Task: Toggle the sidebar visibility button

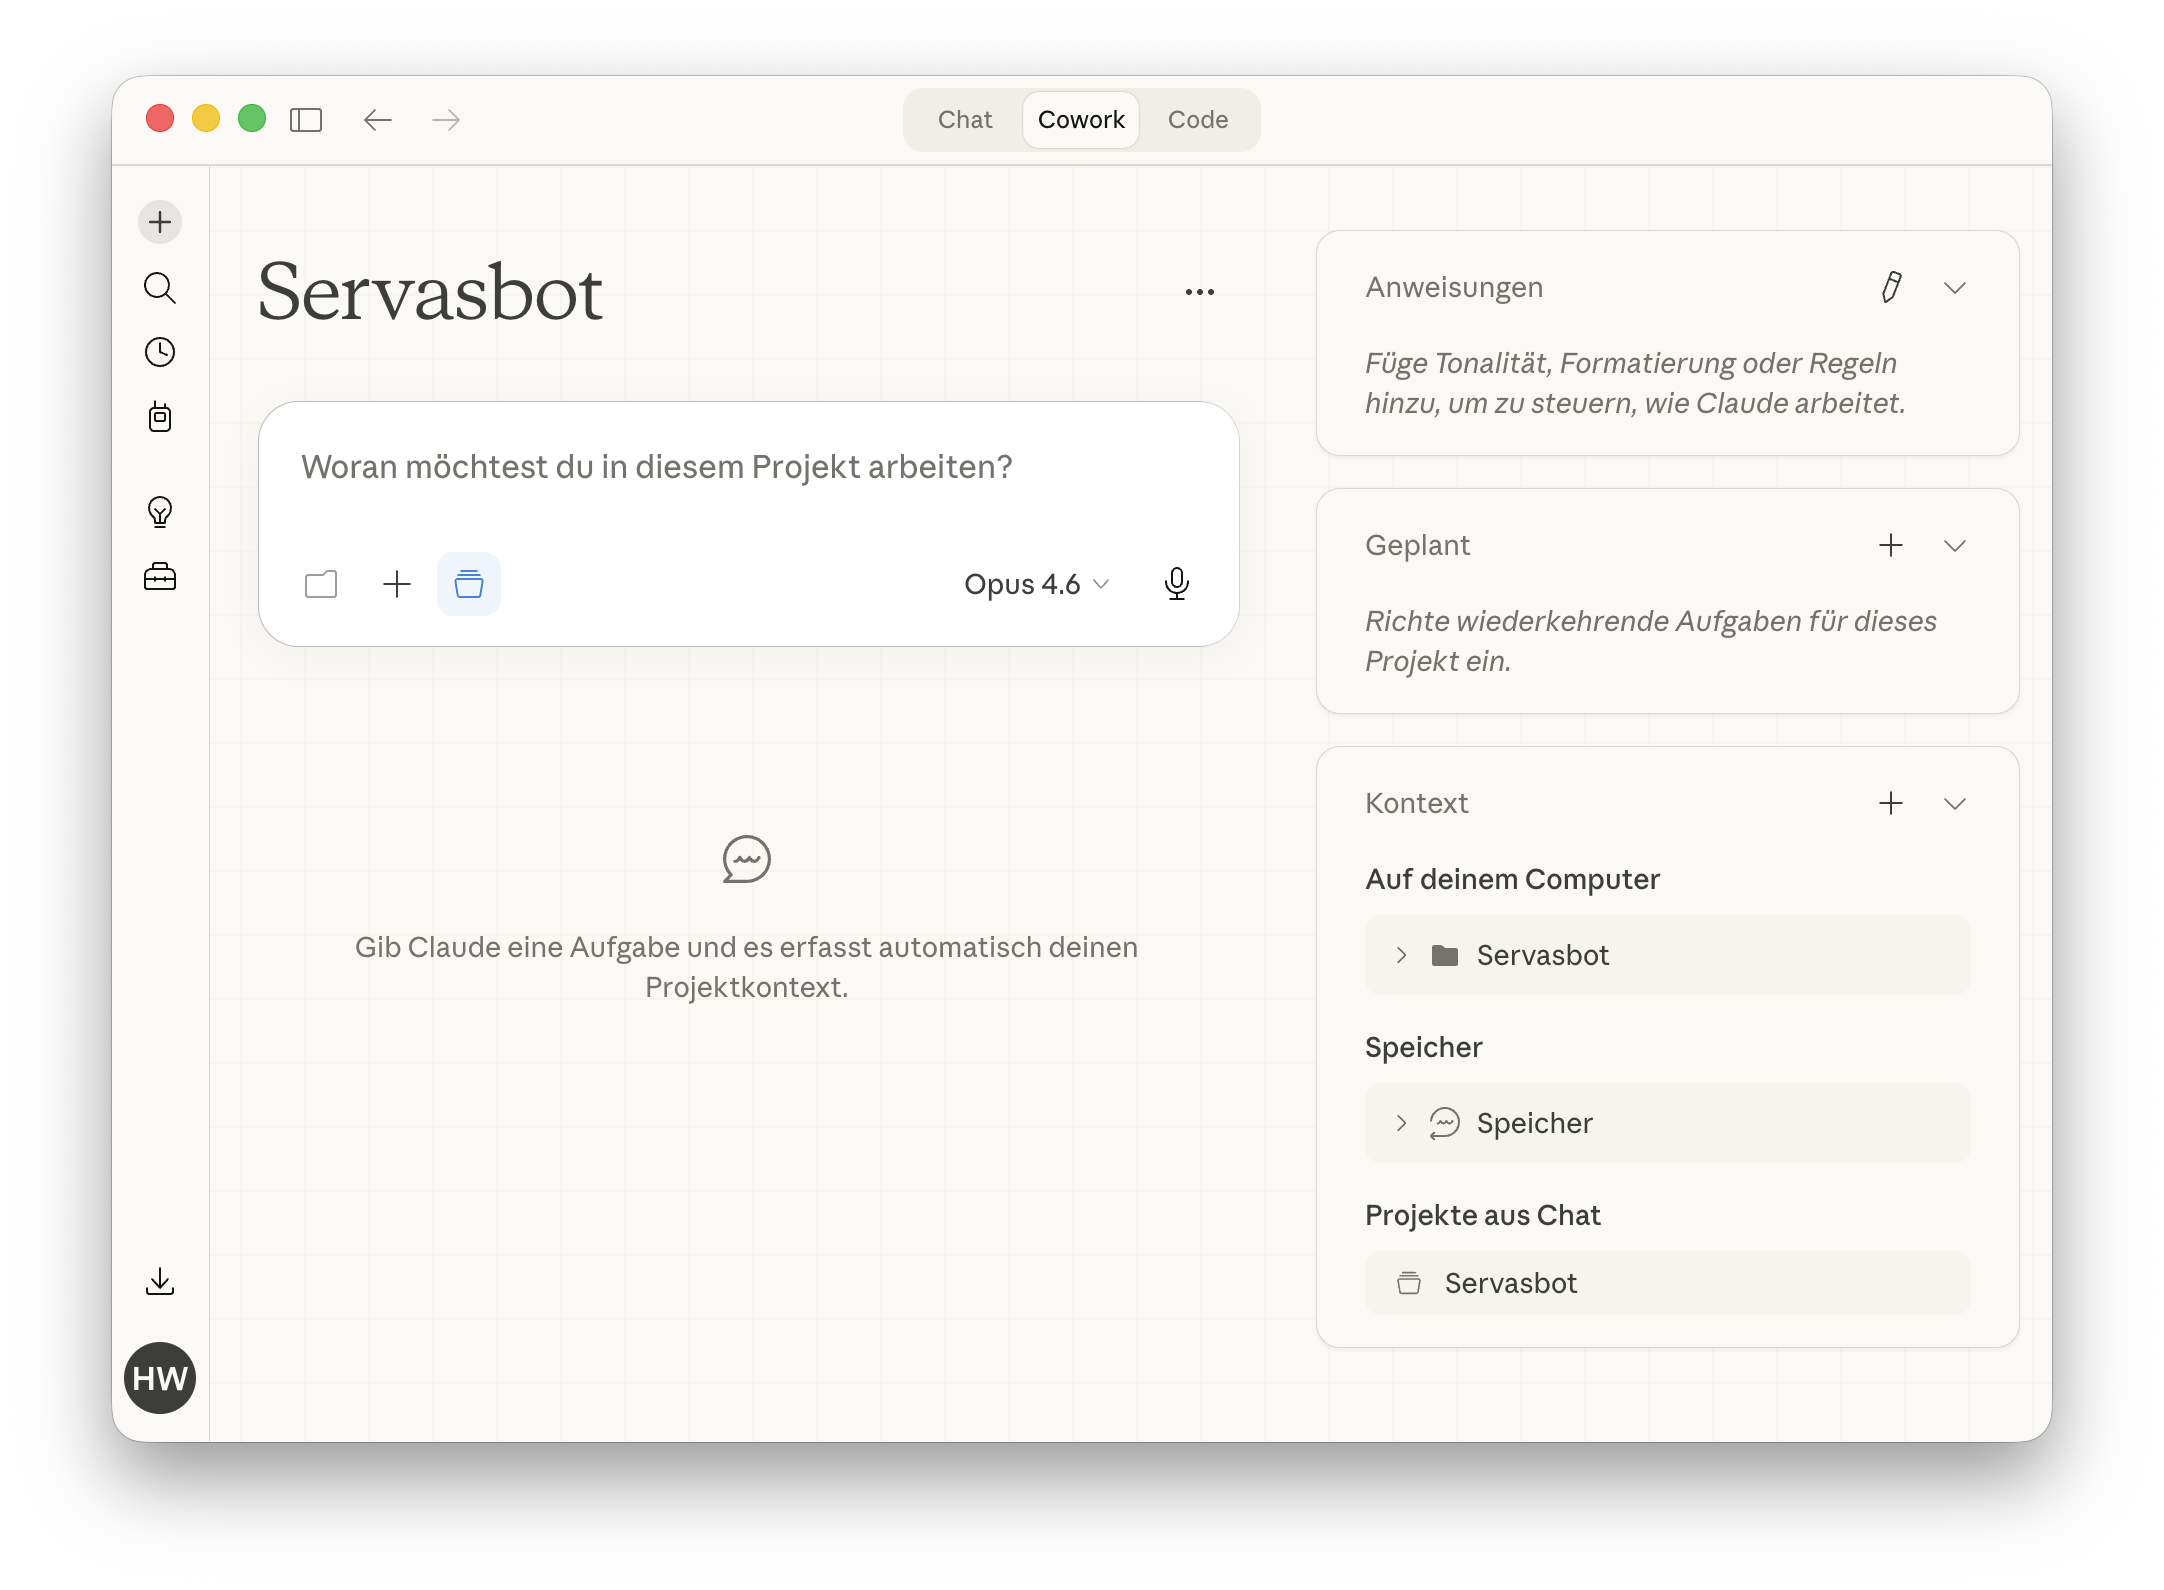Action: pos(307,119)
